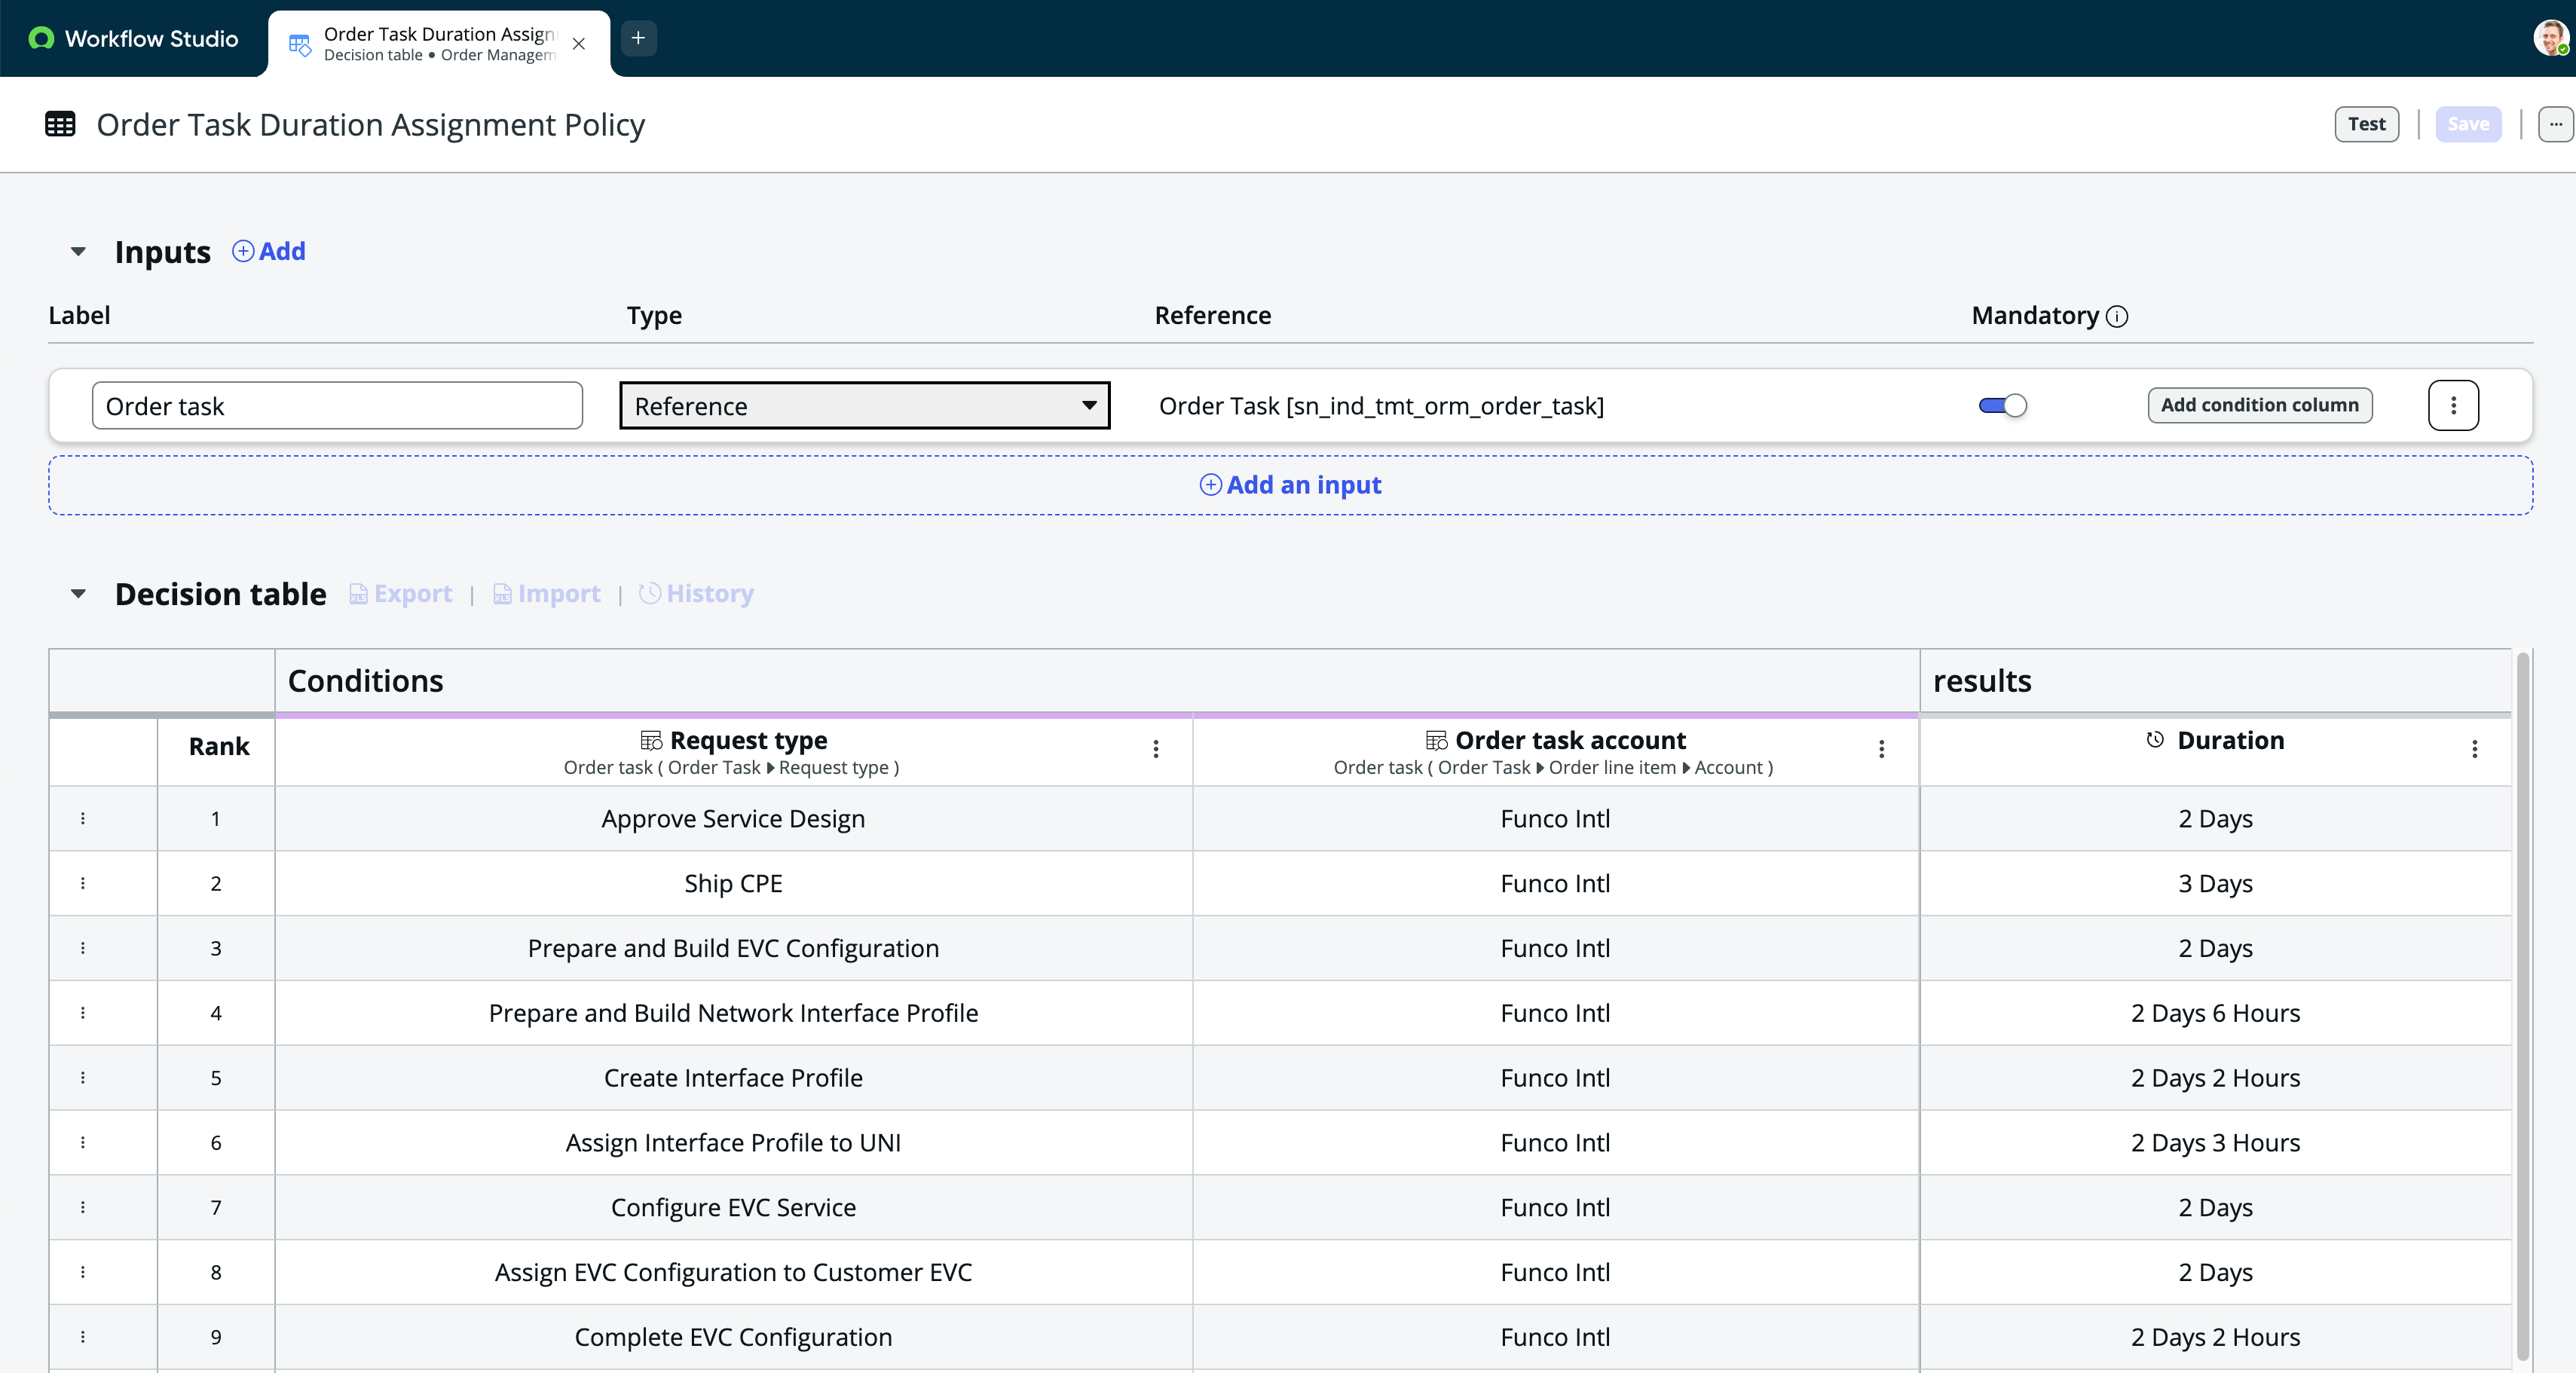Image resolution: width=2576 pixels, height=1373 pixels.
Task: Select Create Interface Profile cell
Action: click(733, 1077)
